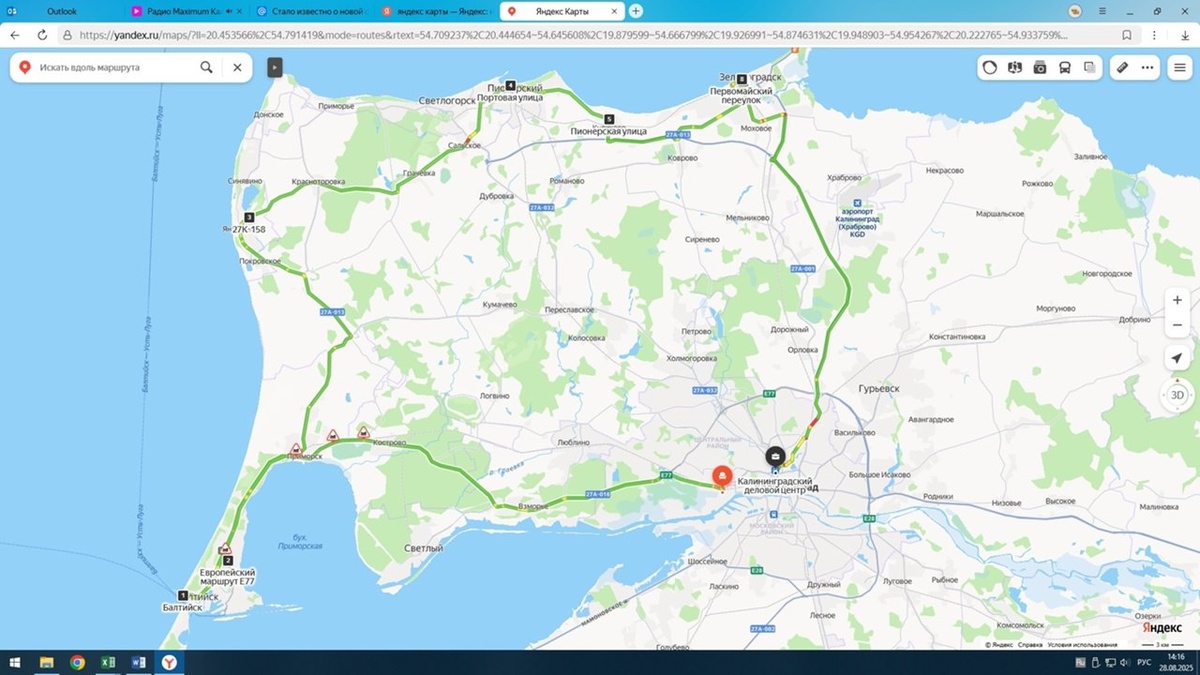Zoom in with the plus button

pyautogui.click(x=1177, y=300)
